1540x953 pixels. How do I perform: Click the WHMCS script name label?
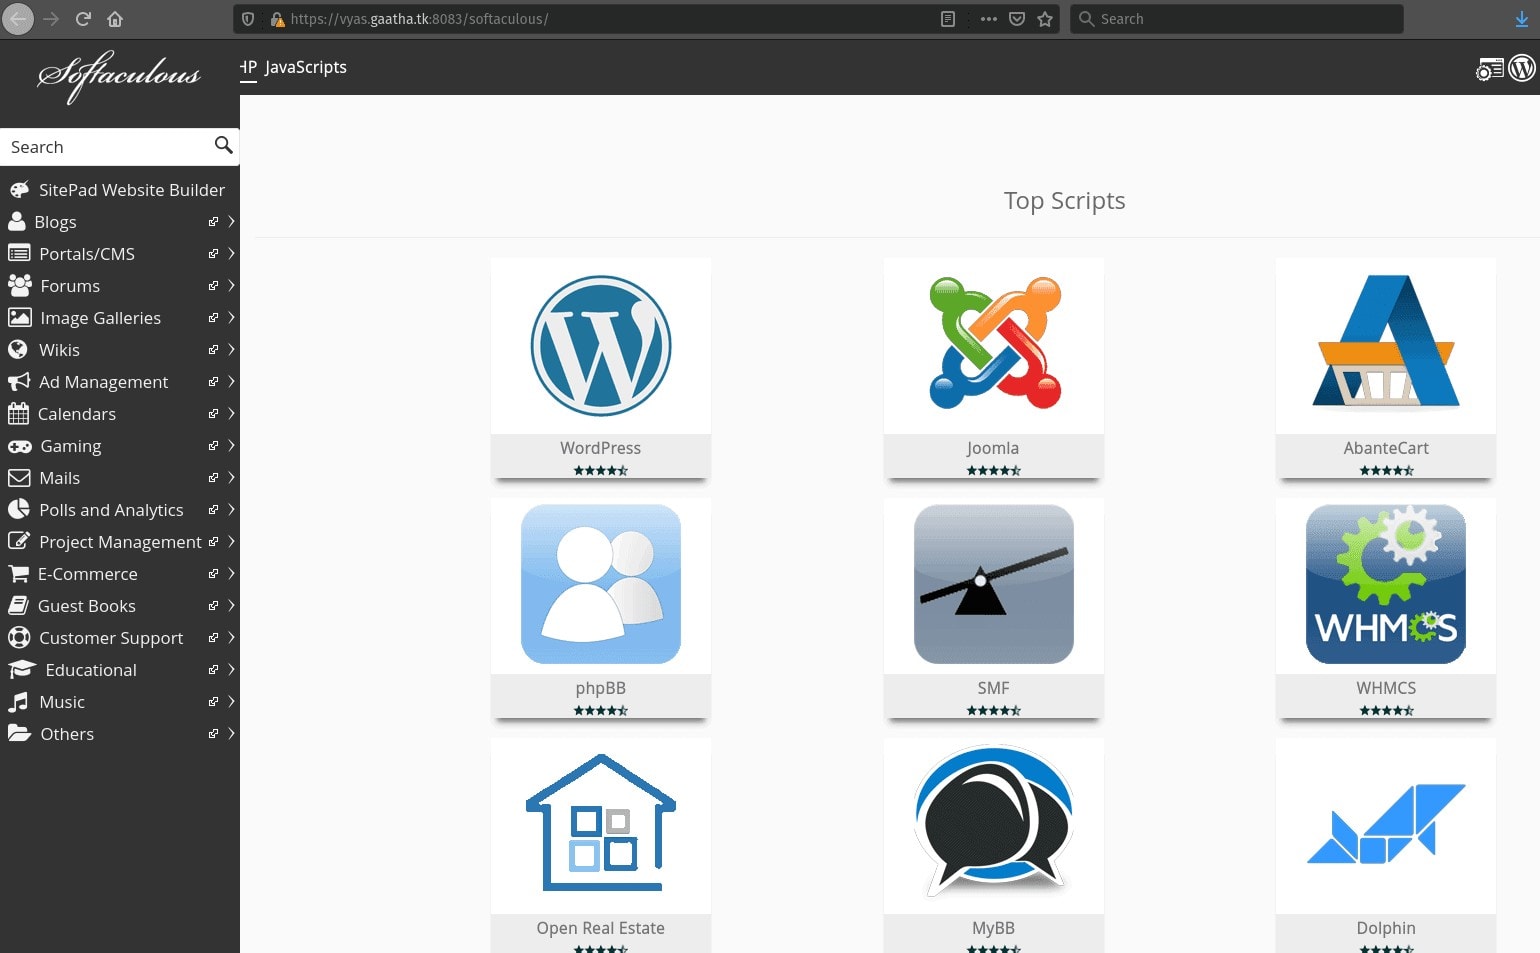[1386, 688]
